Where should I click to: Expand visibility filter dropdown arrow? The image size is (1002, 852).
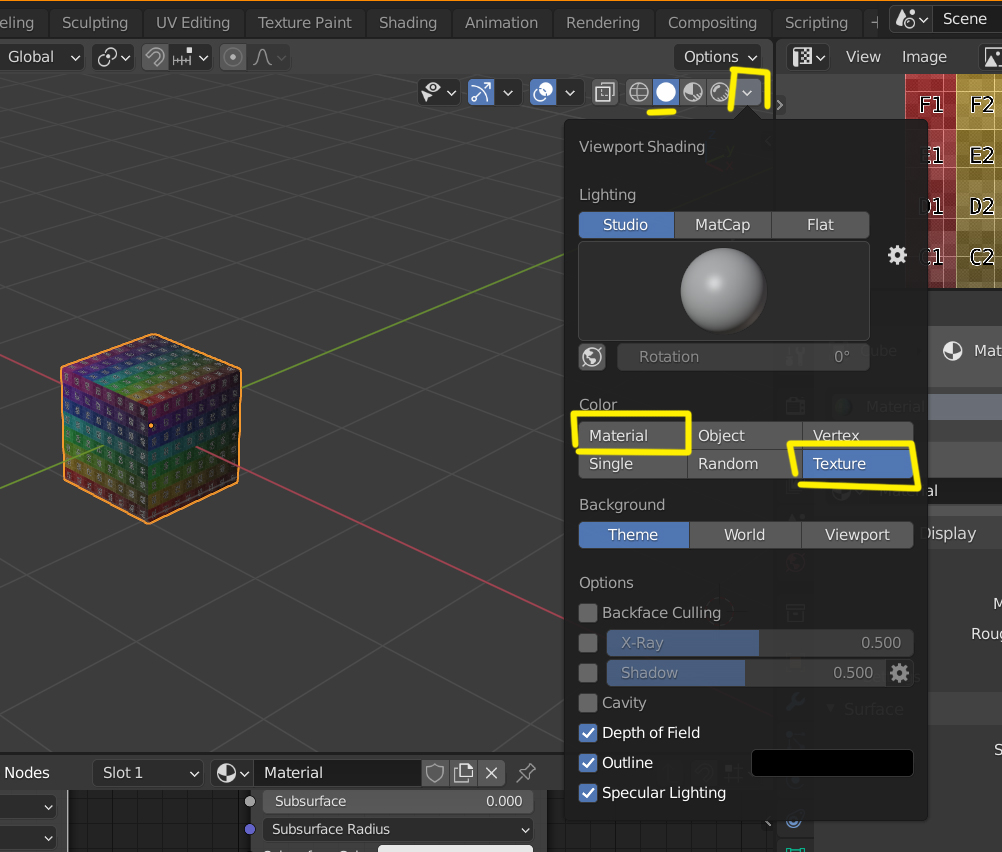[x=452, y=93]
